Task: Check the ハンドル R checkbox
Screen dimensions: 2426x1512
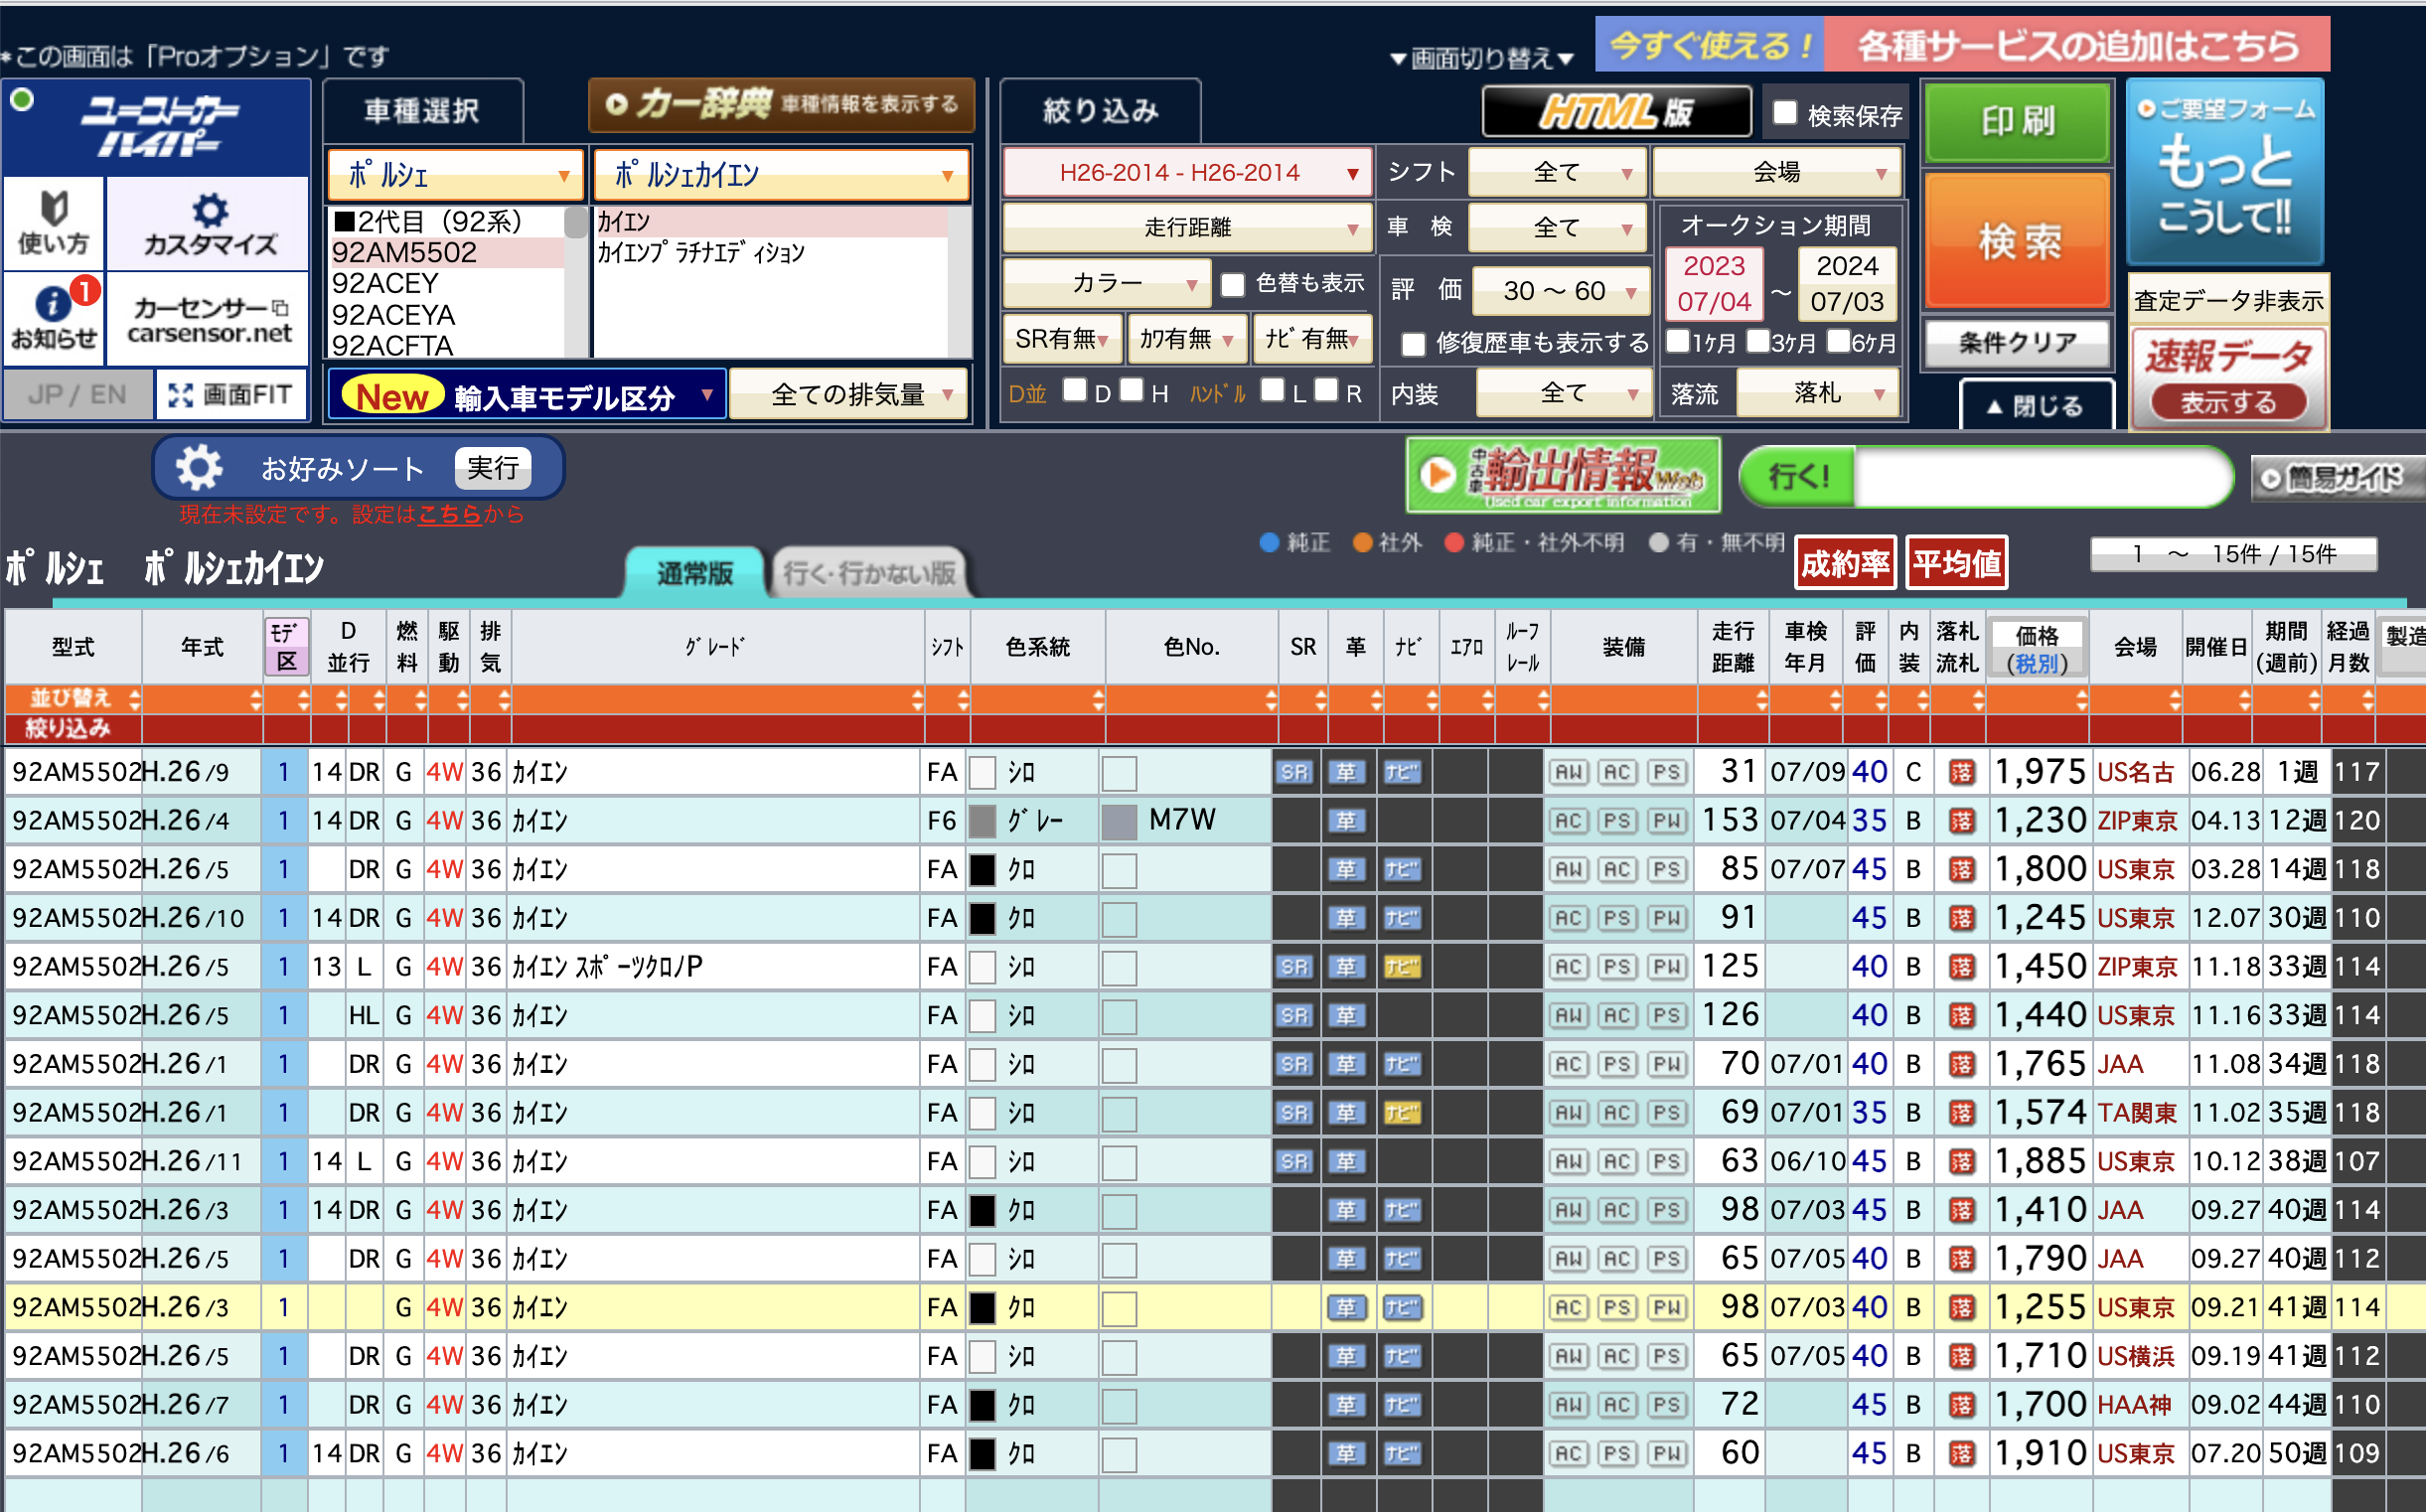Action: [1326, 389]
